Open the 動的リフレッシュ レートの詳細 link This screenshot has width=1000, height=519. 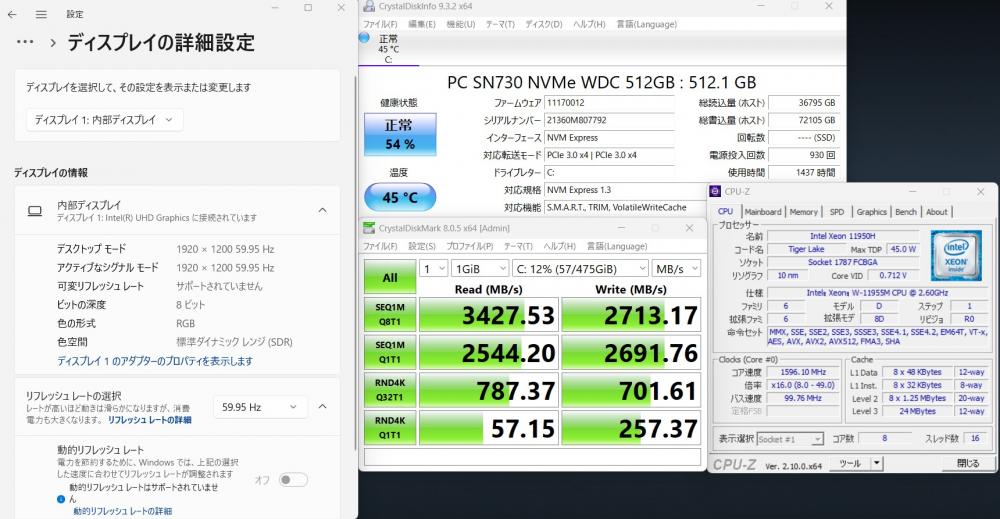coord(122,511)
